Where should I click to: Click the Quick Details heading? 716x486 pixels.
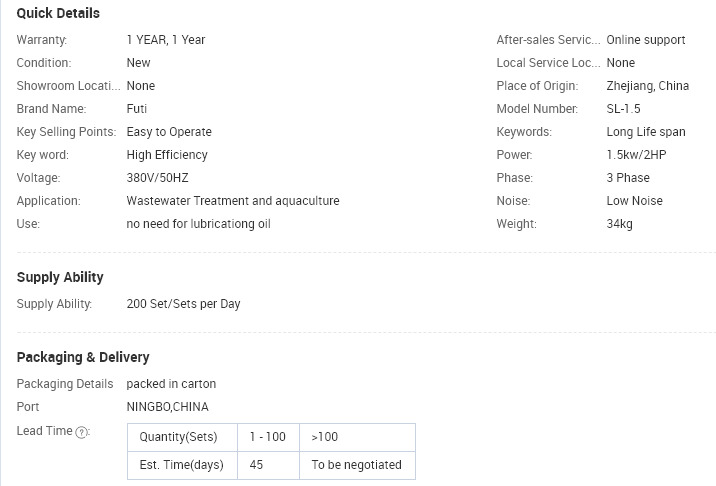coord(58,13)
